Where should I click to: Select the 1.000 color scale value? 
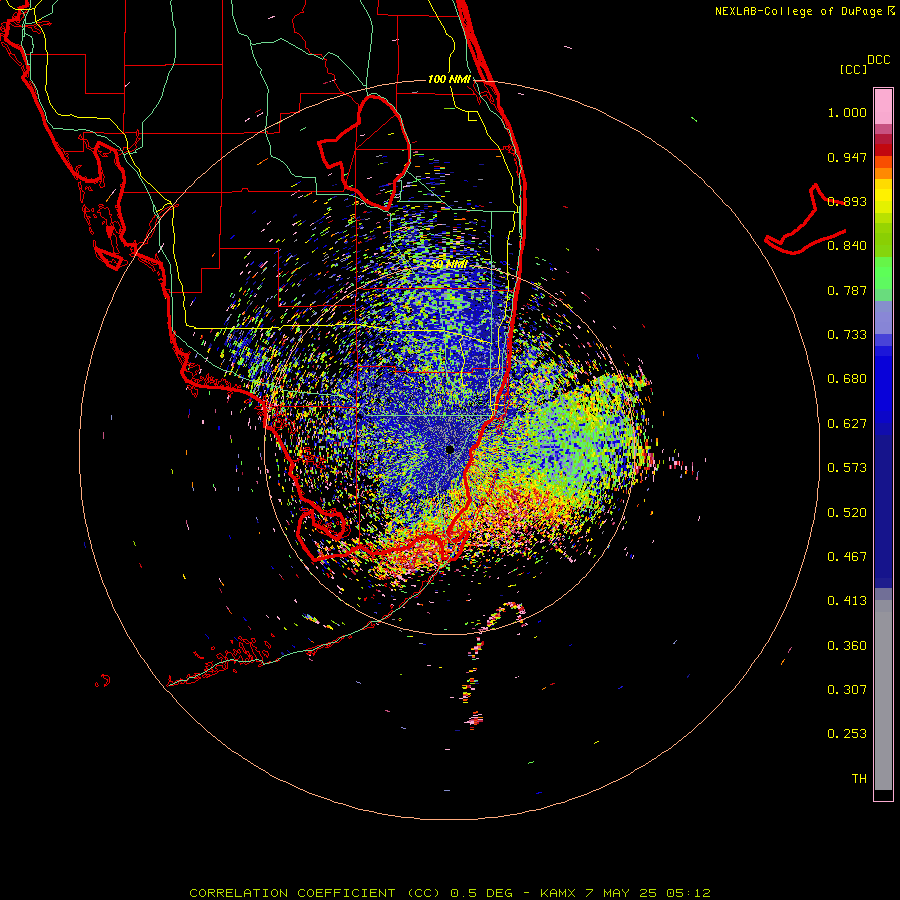click(x=847, y=112)
